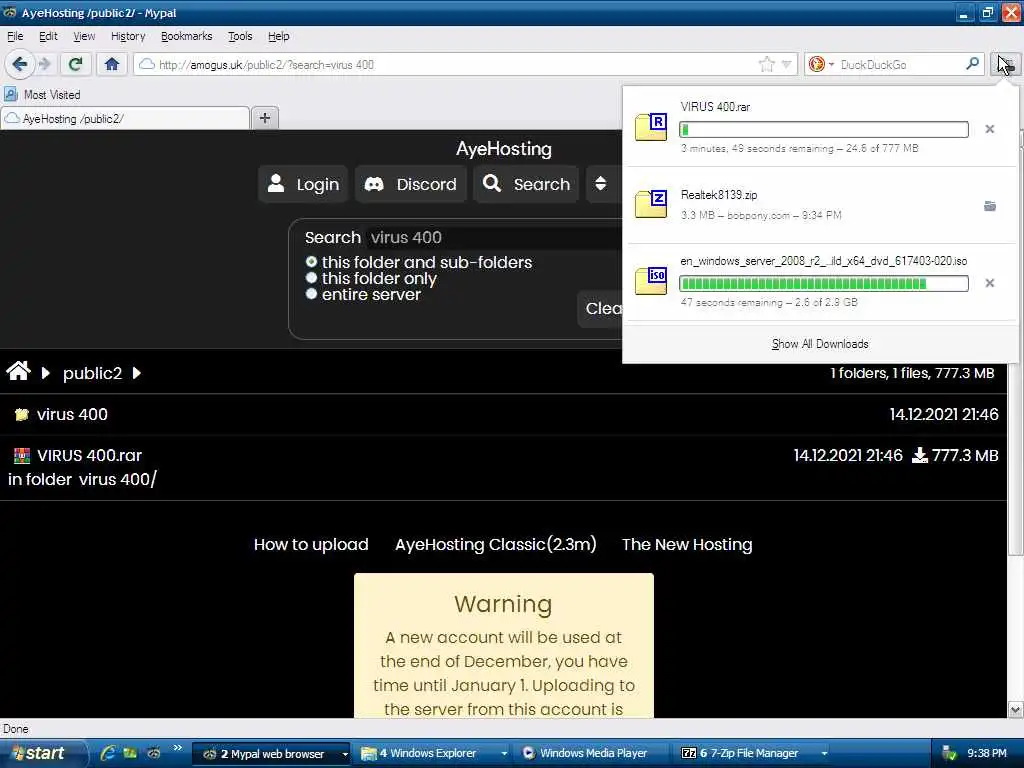
Task: Click the VIRUS 400.rar download progress bar
Action: [824, 129]
